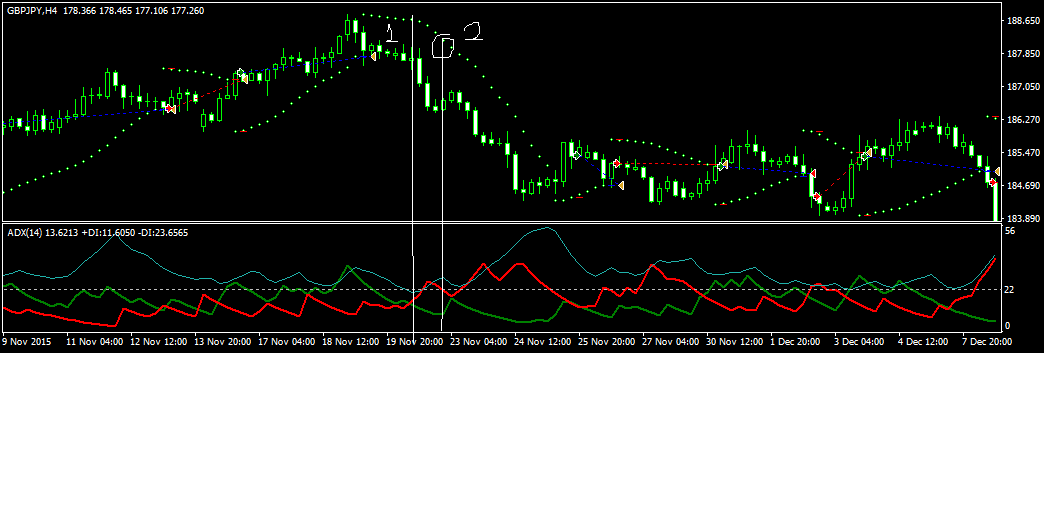Click the ADX level 22 scale label
This screenshot has width=1044, height=518.
point(1010,290)
